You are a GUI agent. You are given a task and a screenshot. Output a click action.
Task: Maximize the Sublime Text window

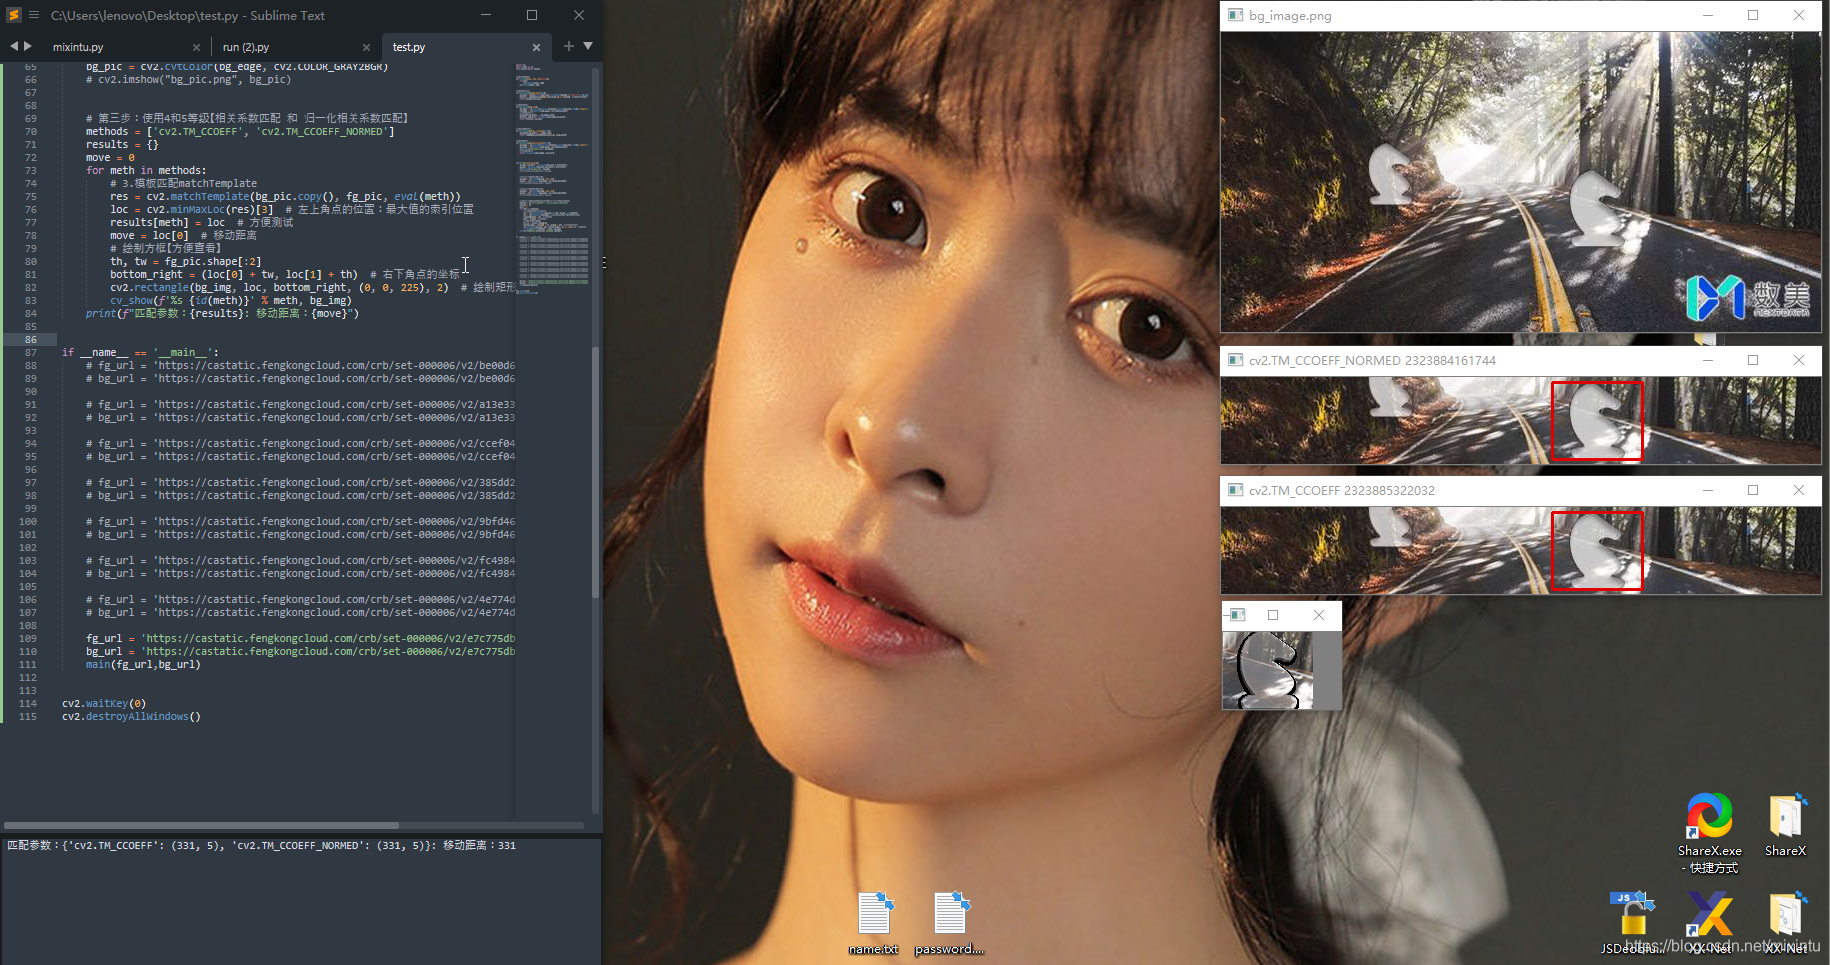click(x=532, y=15)
